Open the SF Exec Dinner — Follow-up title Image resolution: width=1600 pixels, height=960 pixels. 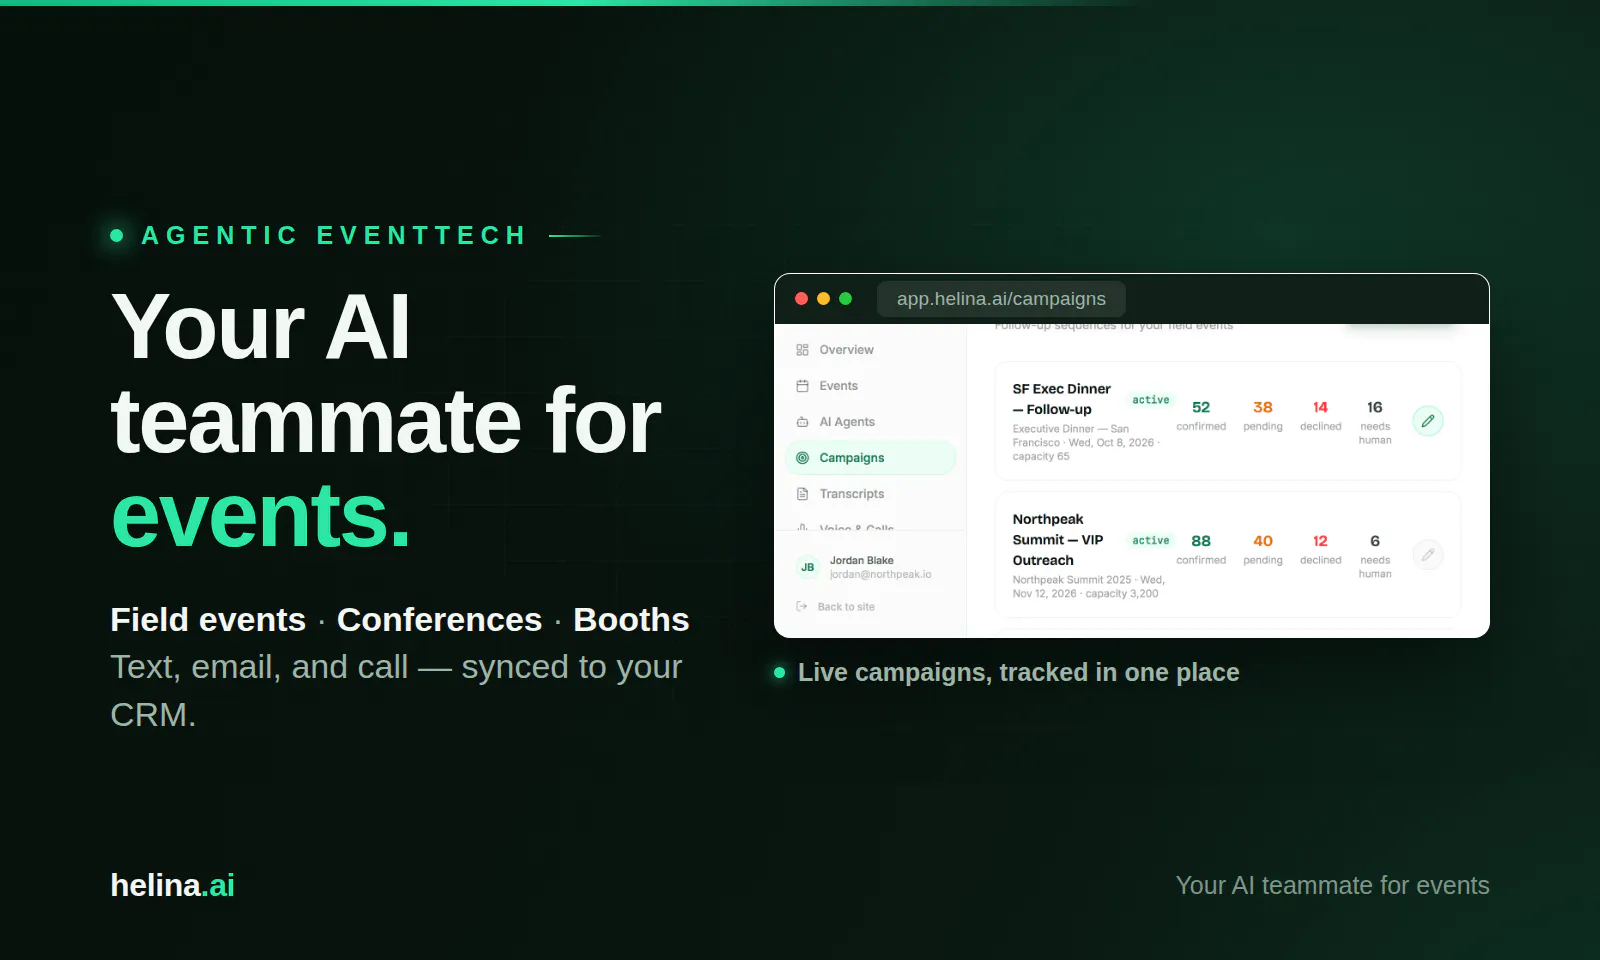click(x=1061, y=399)
